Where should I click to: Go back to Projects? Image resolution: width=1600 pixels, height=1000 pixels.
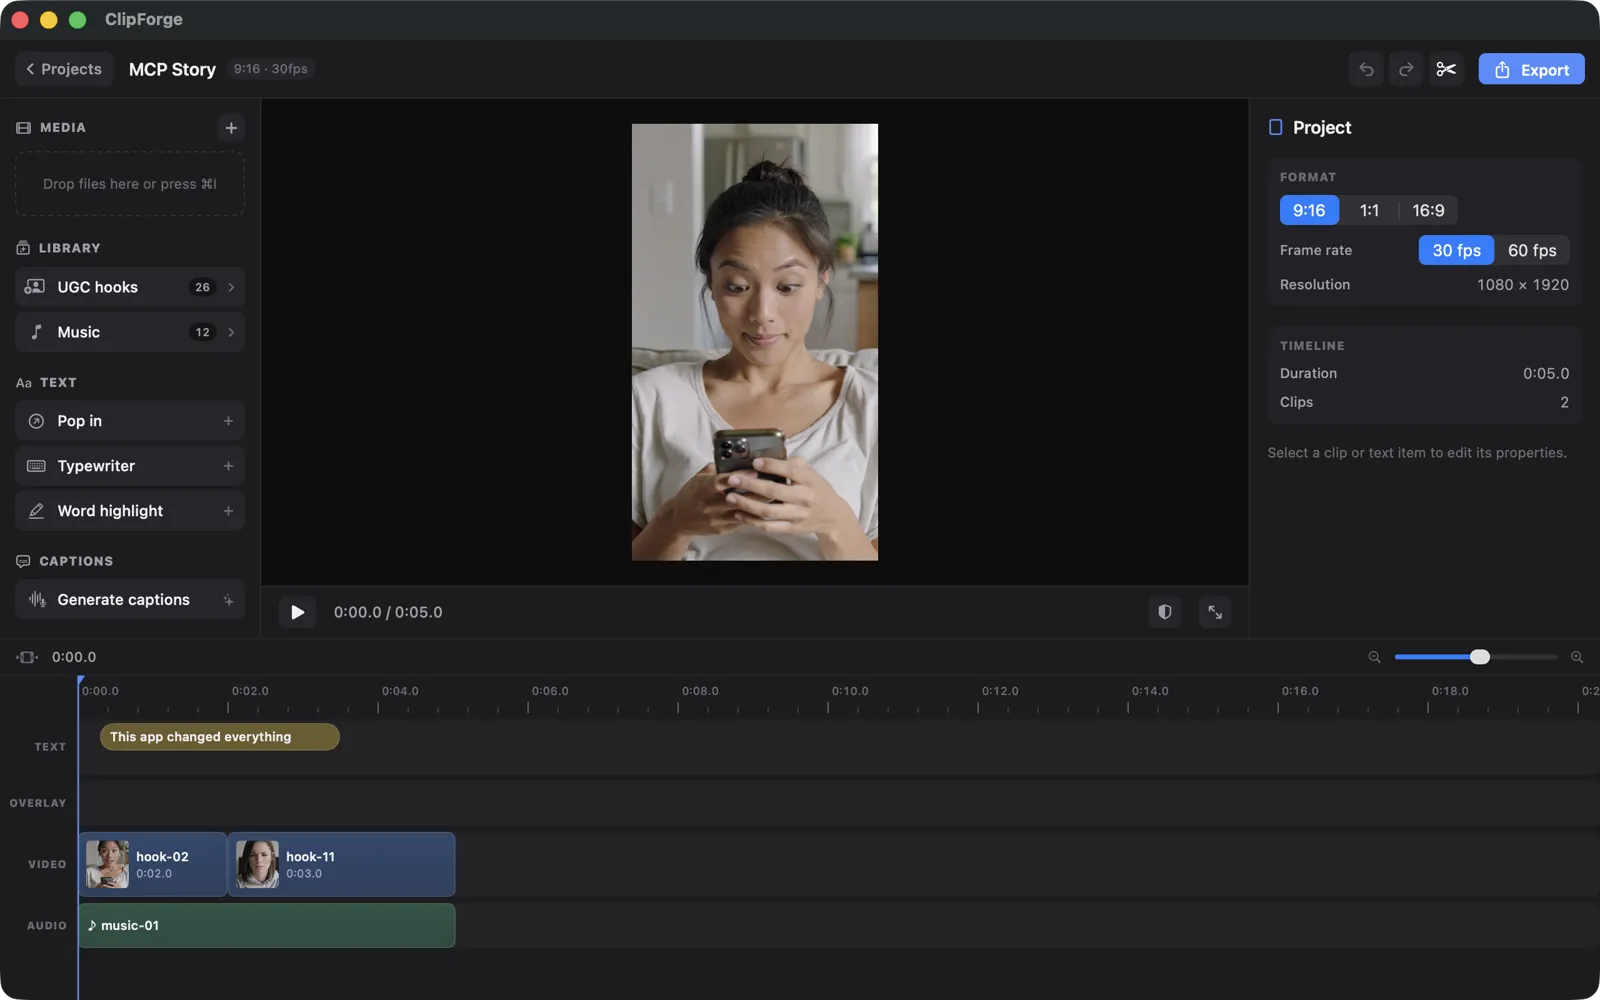[64, 69]
